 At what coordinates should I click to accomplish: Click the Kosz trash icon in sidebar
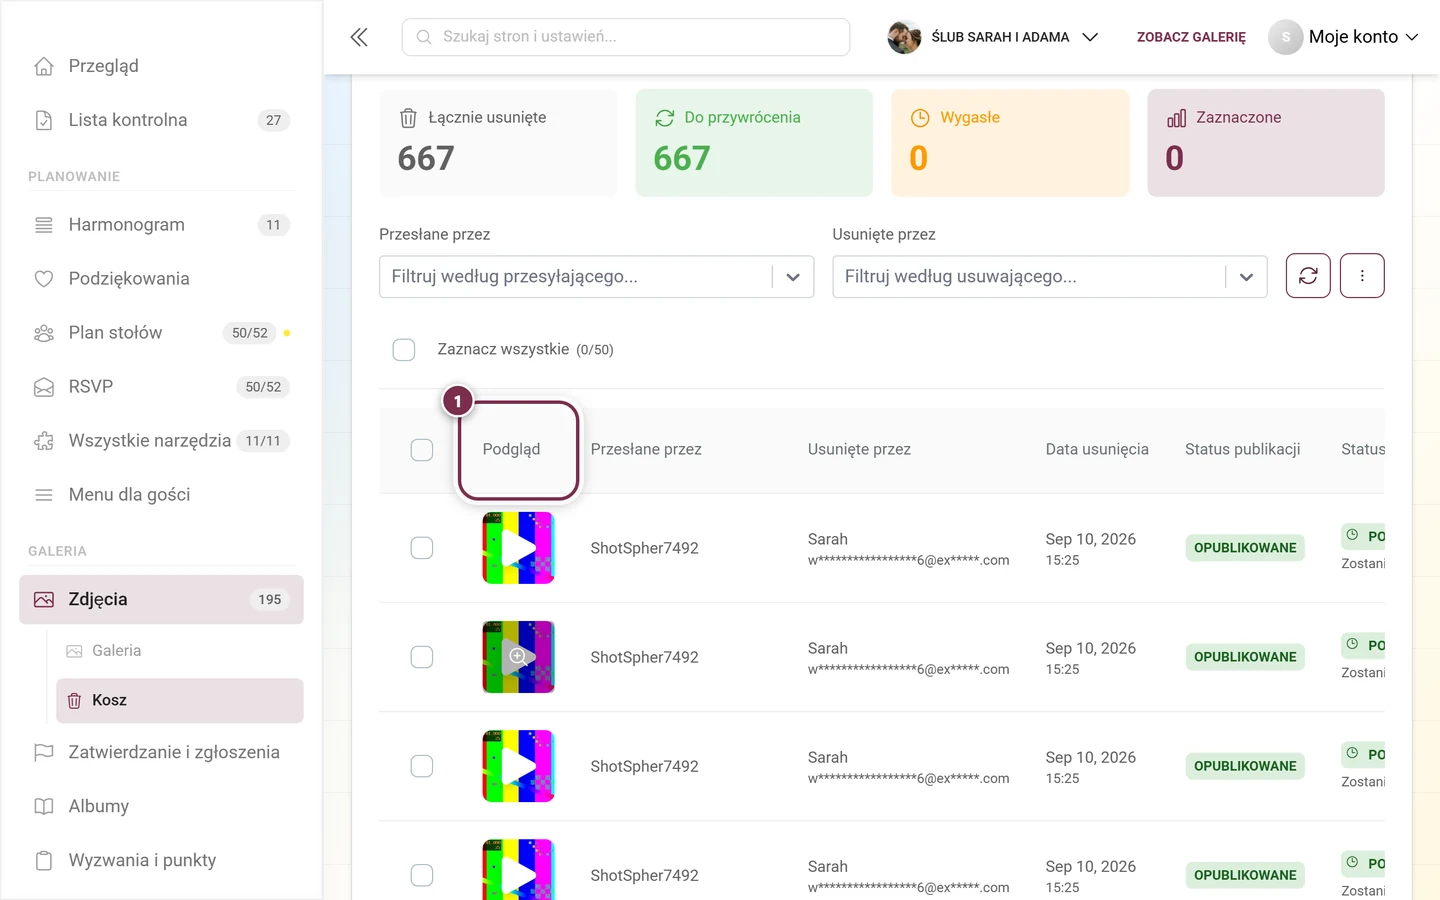(74, 701)
